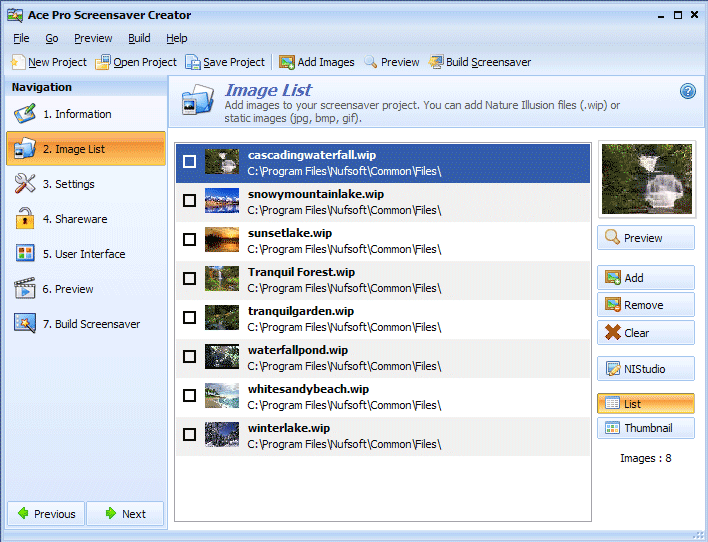708x542 pixels.
Task: Click the green Previous arrow icon
Action: click(23, 513)
